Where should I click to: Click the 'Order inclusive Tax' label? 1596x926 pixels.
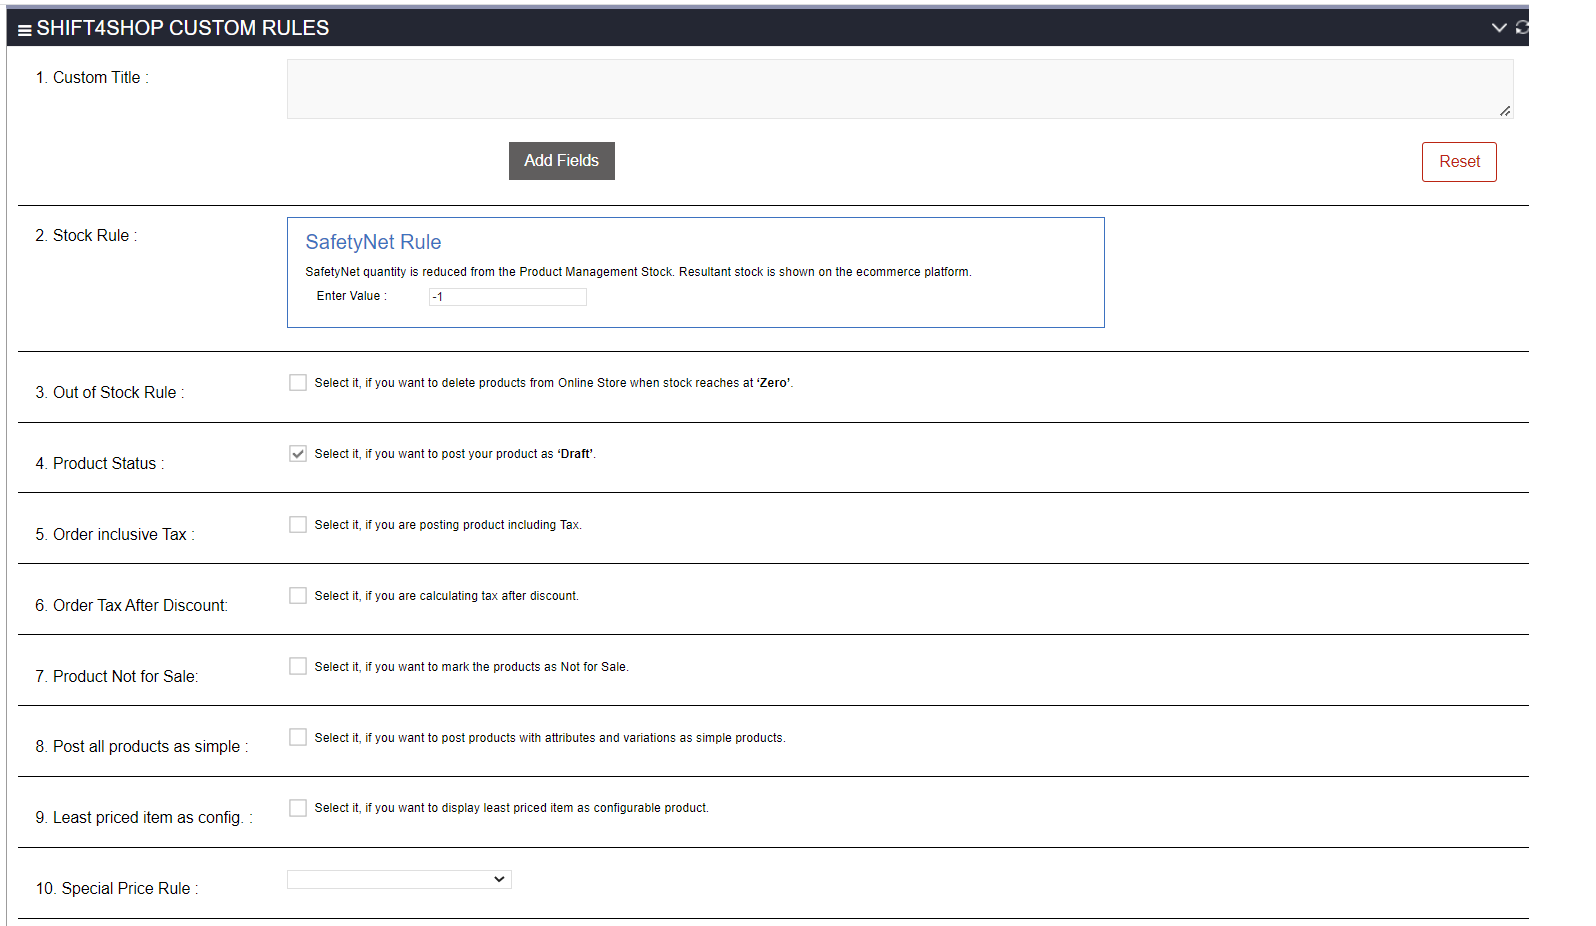[x=115, y=535]
